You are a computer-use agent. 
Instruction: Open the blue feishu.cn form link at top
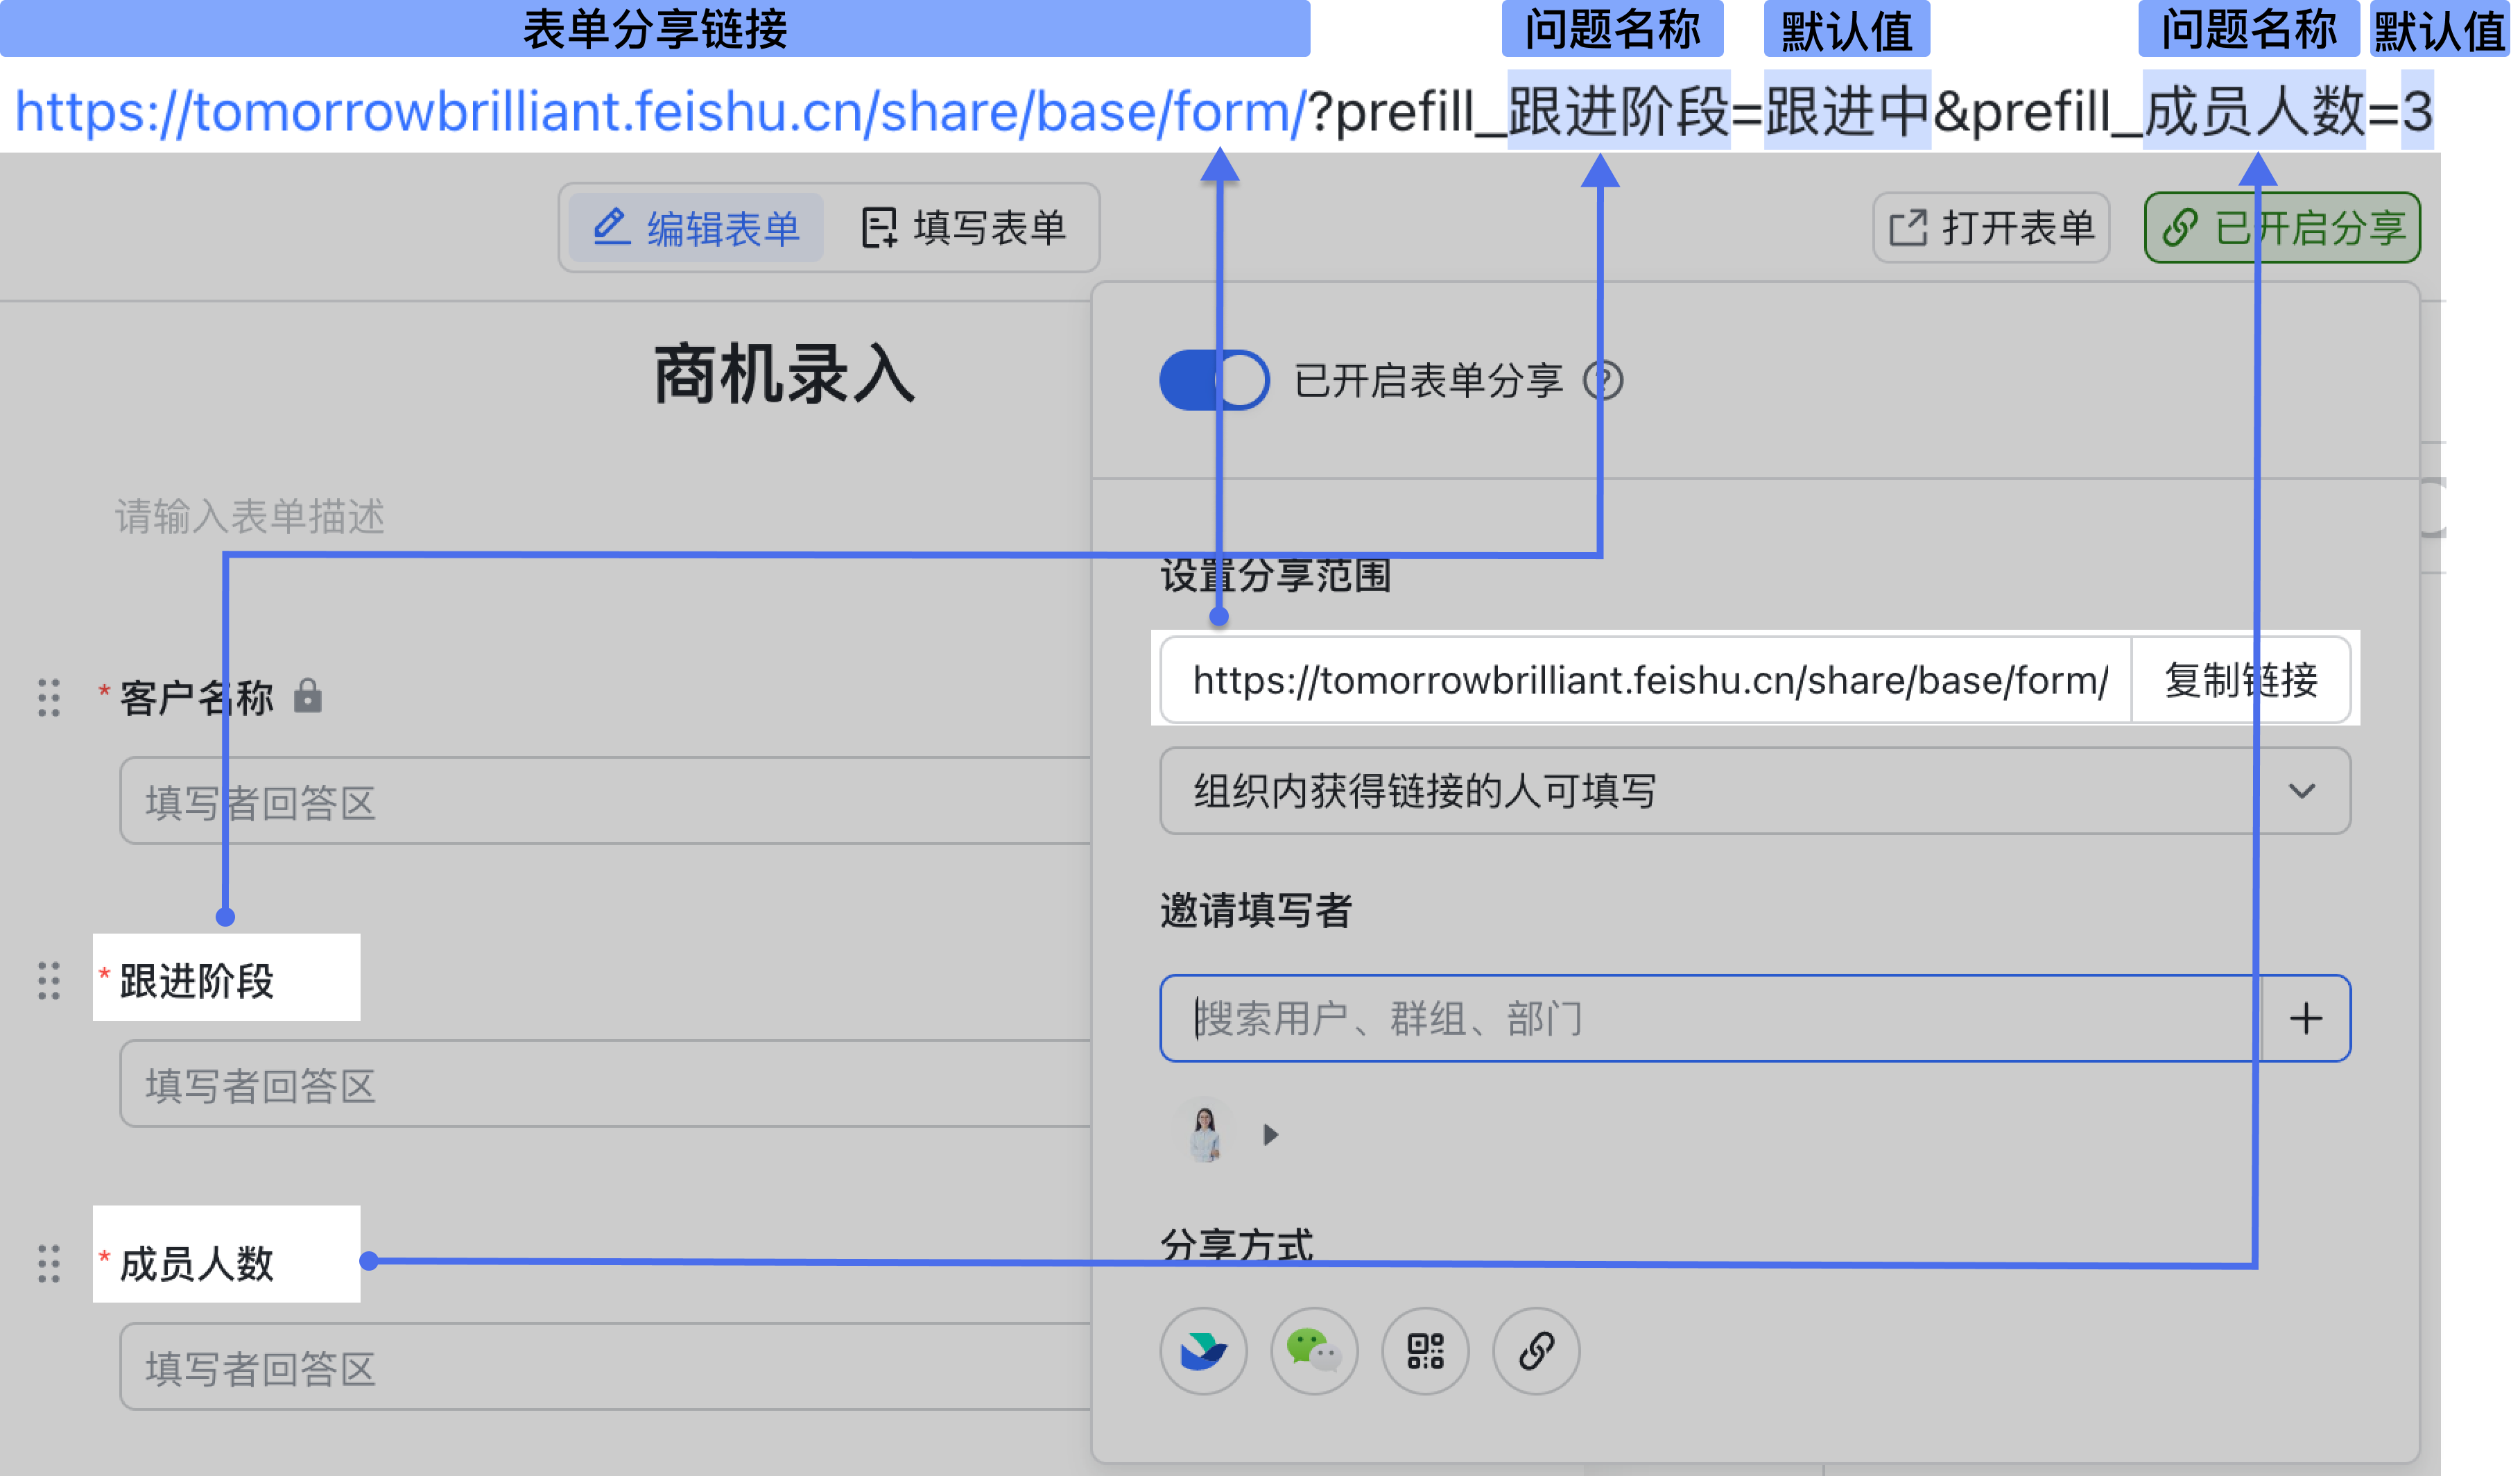click(x=660, y=110)
